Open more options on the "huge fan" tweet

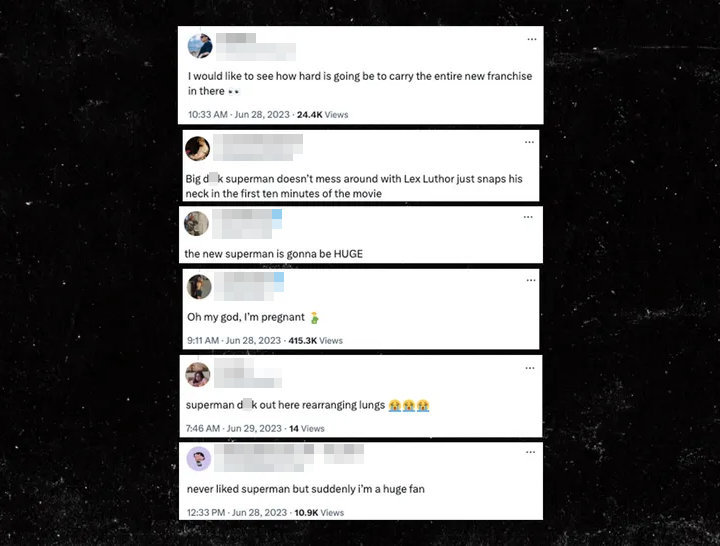[530, 452]
